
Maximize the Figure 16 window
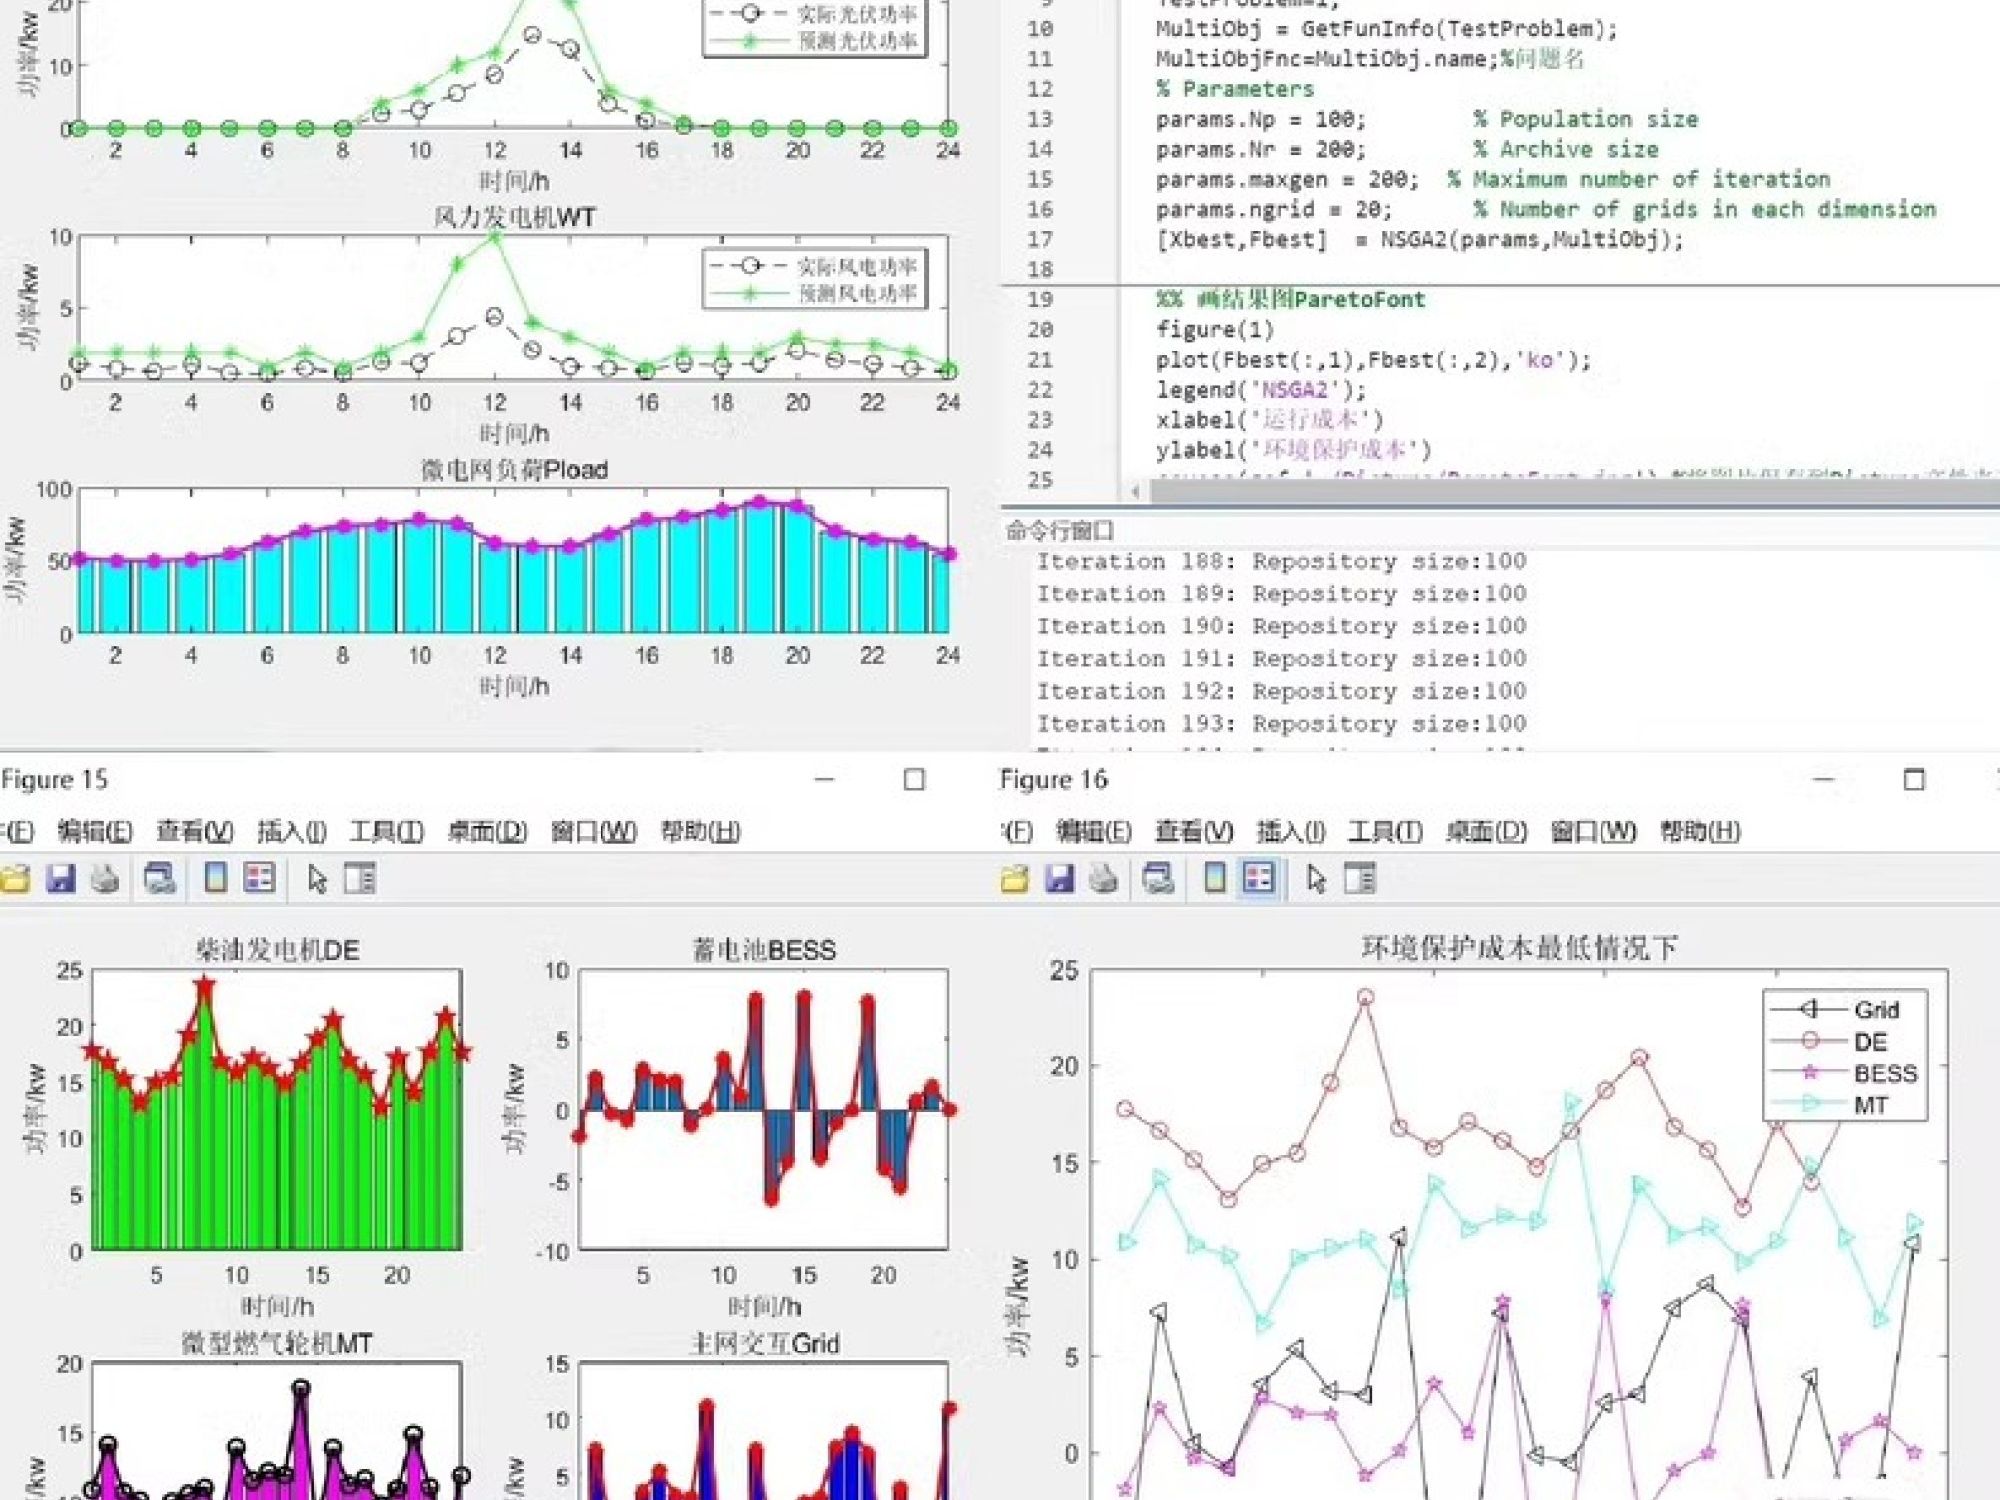pos(1914,779)
